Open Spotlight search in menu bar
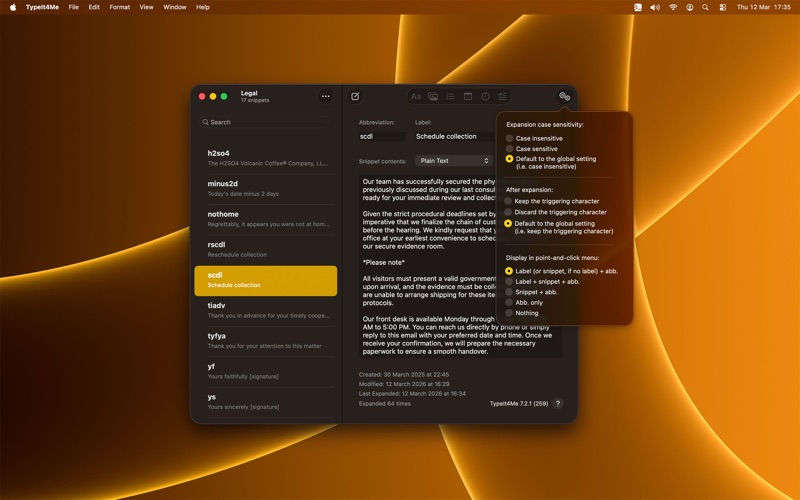The width and height of the screenshot is (800, 500). click(x=705, y=7)
